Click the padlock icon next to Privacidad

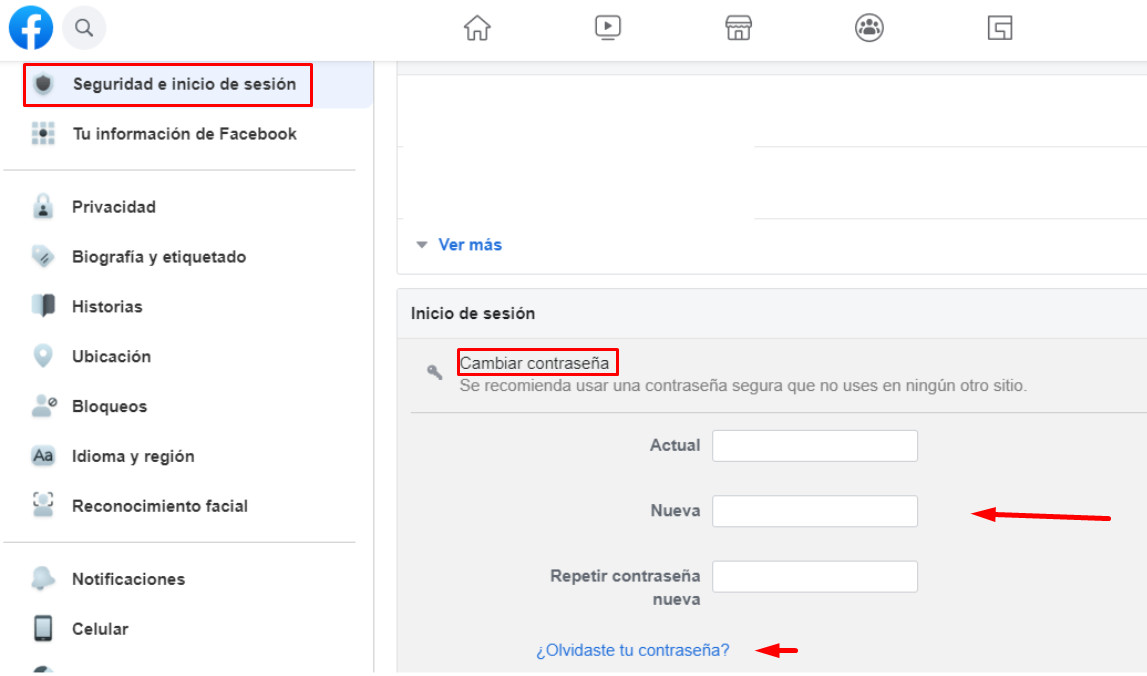42,207
